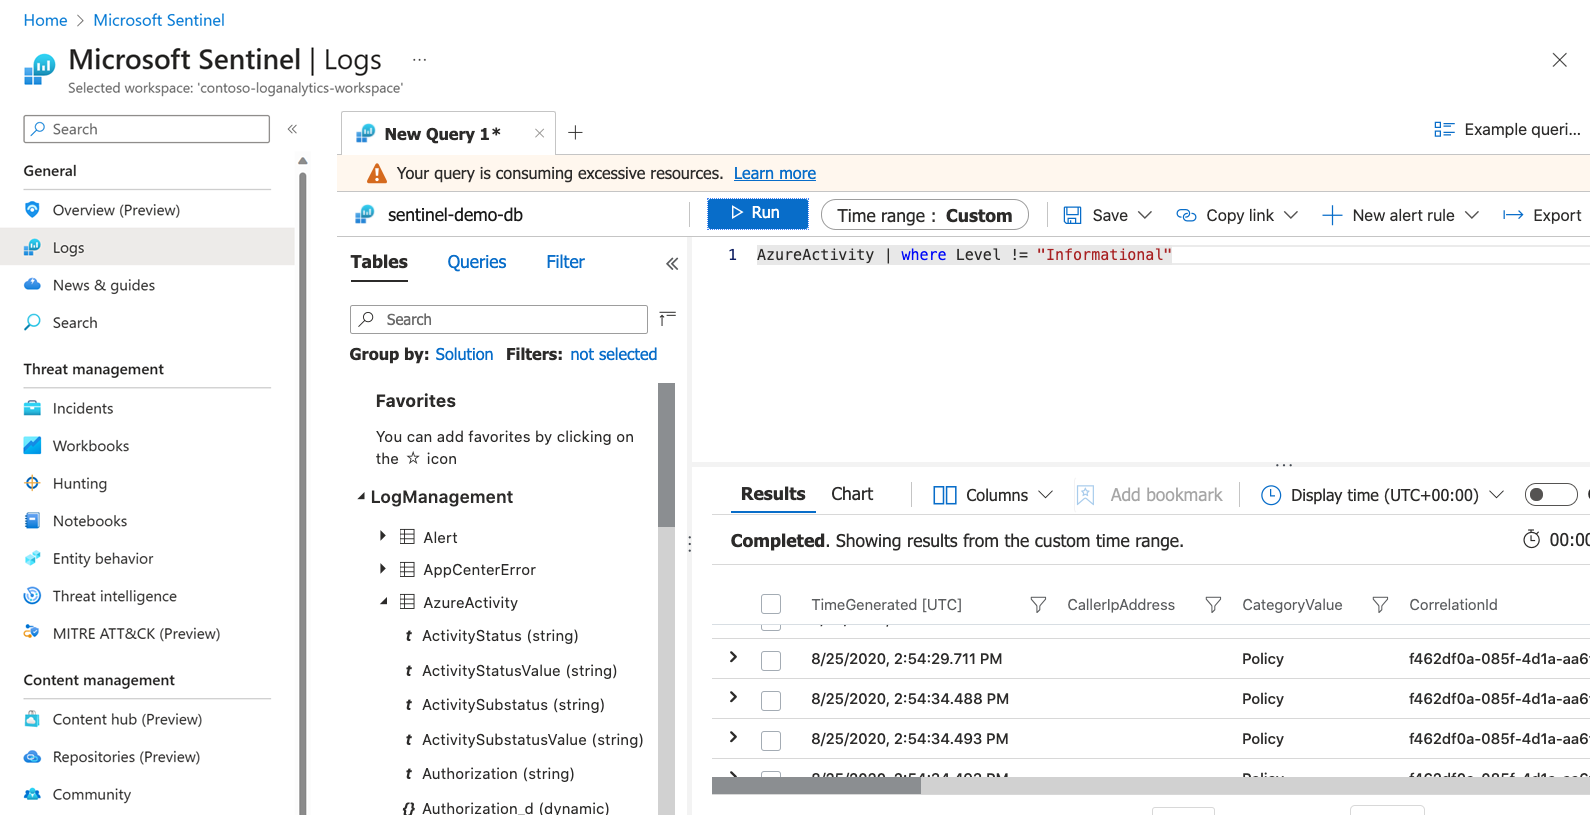1590x815 pixels.
Task: Expand the Alert table node
Action: pos(382,537)
